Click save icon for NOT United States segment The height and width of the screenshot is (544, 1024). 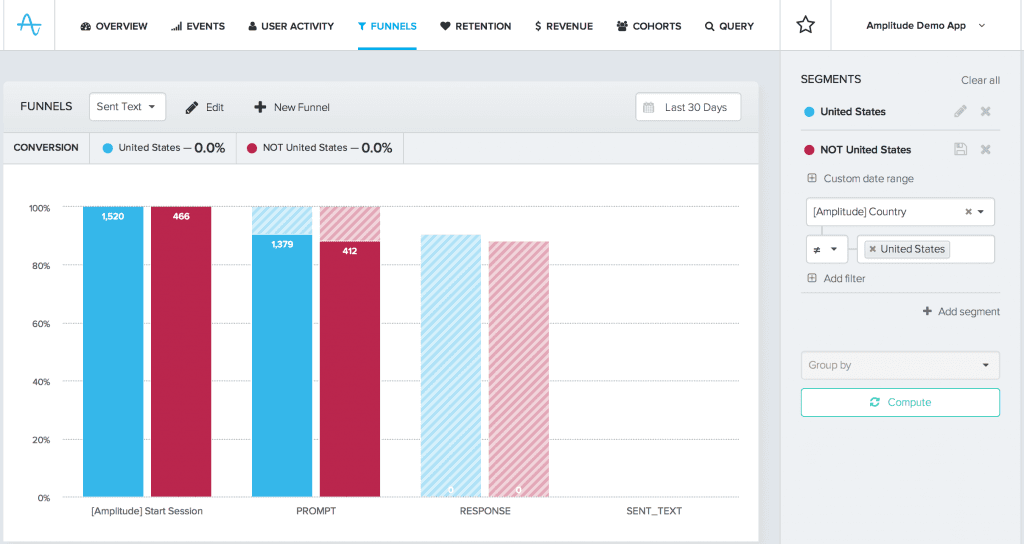[960, 150]
